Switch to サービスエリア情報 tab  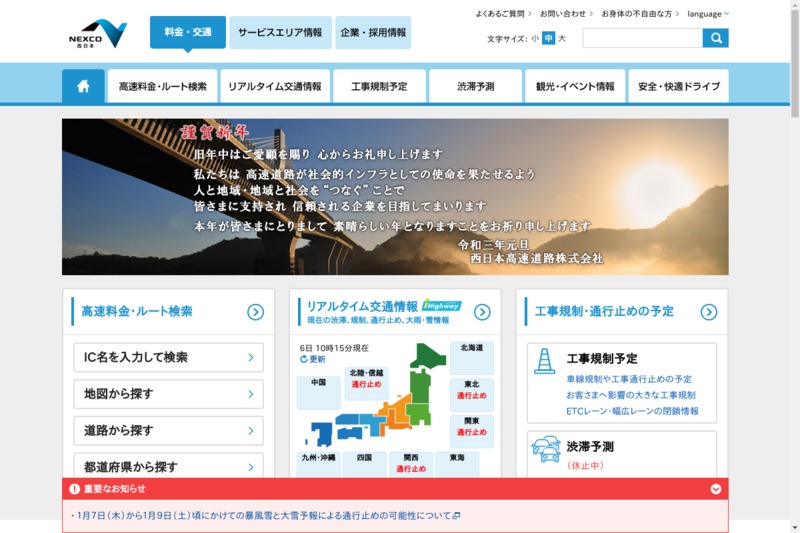click(280, 32)
